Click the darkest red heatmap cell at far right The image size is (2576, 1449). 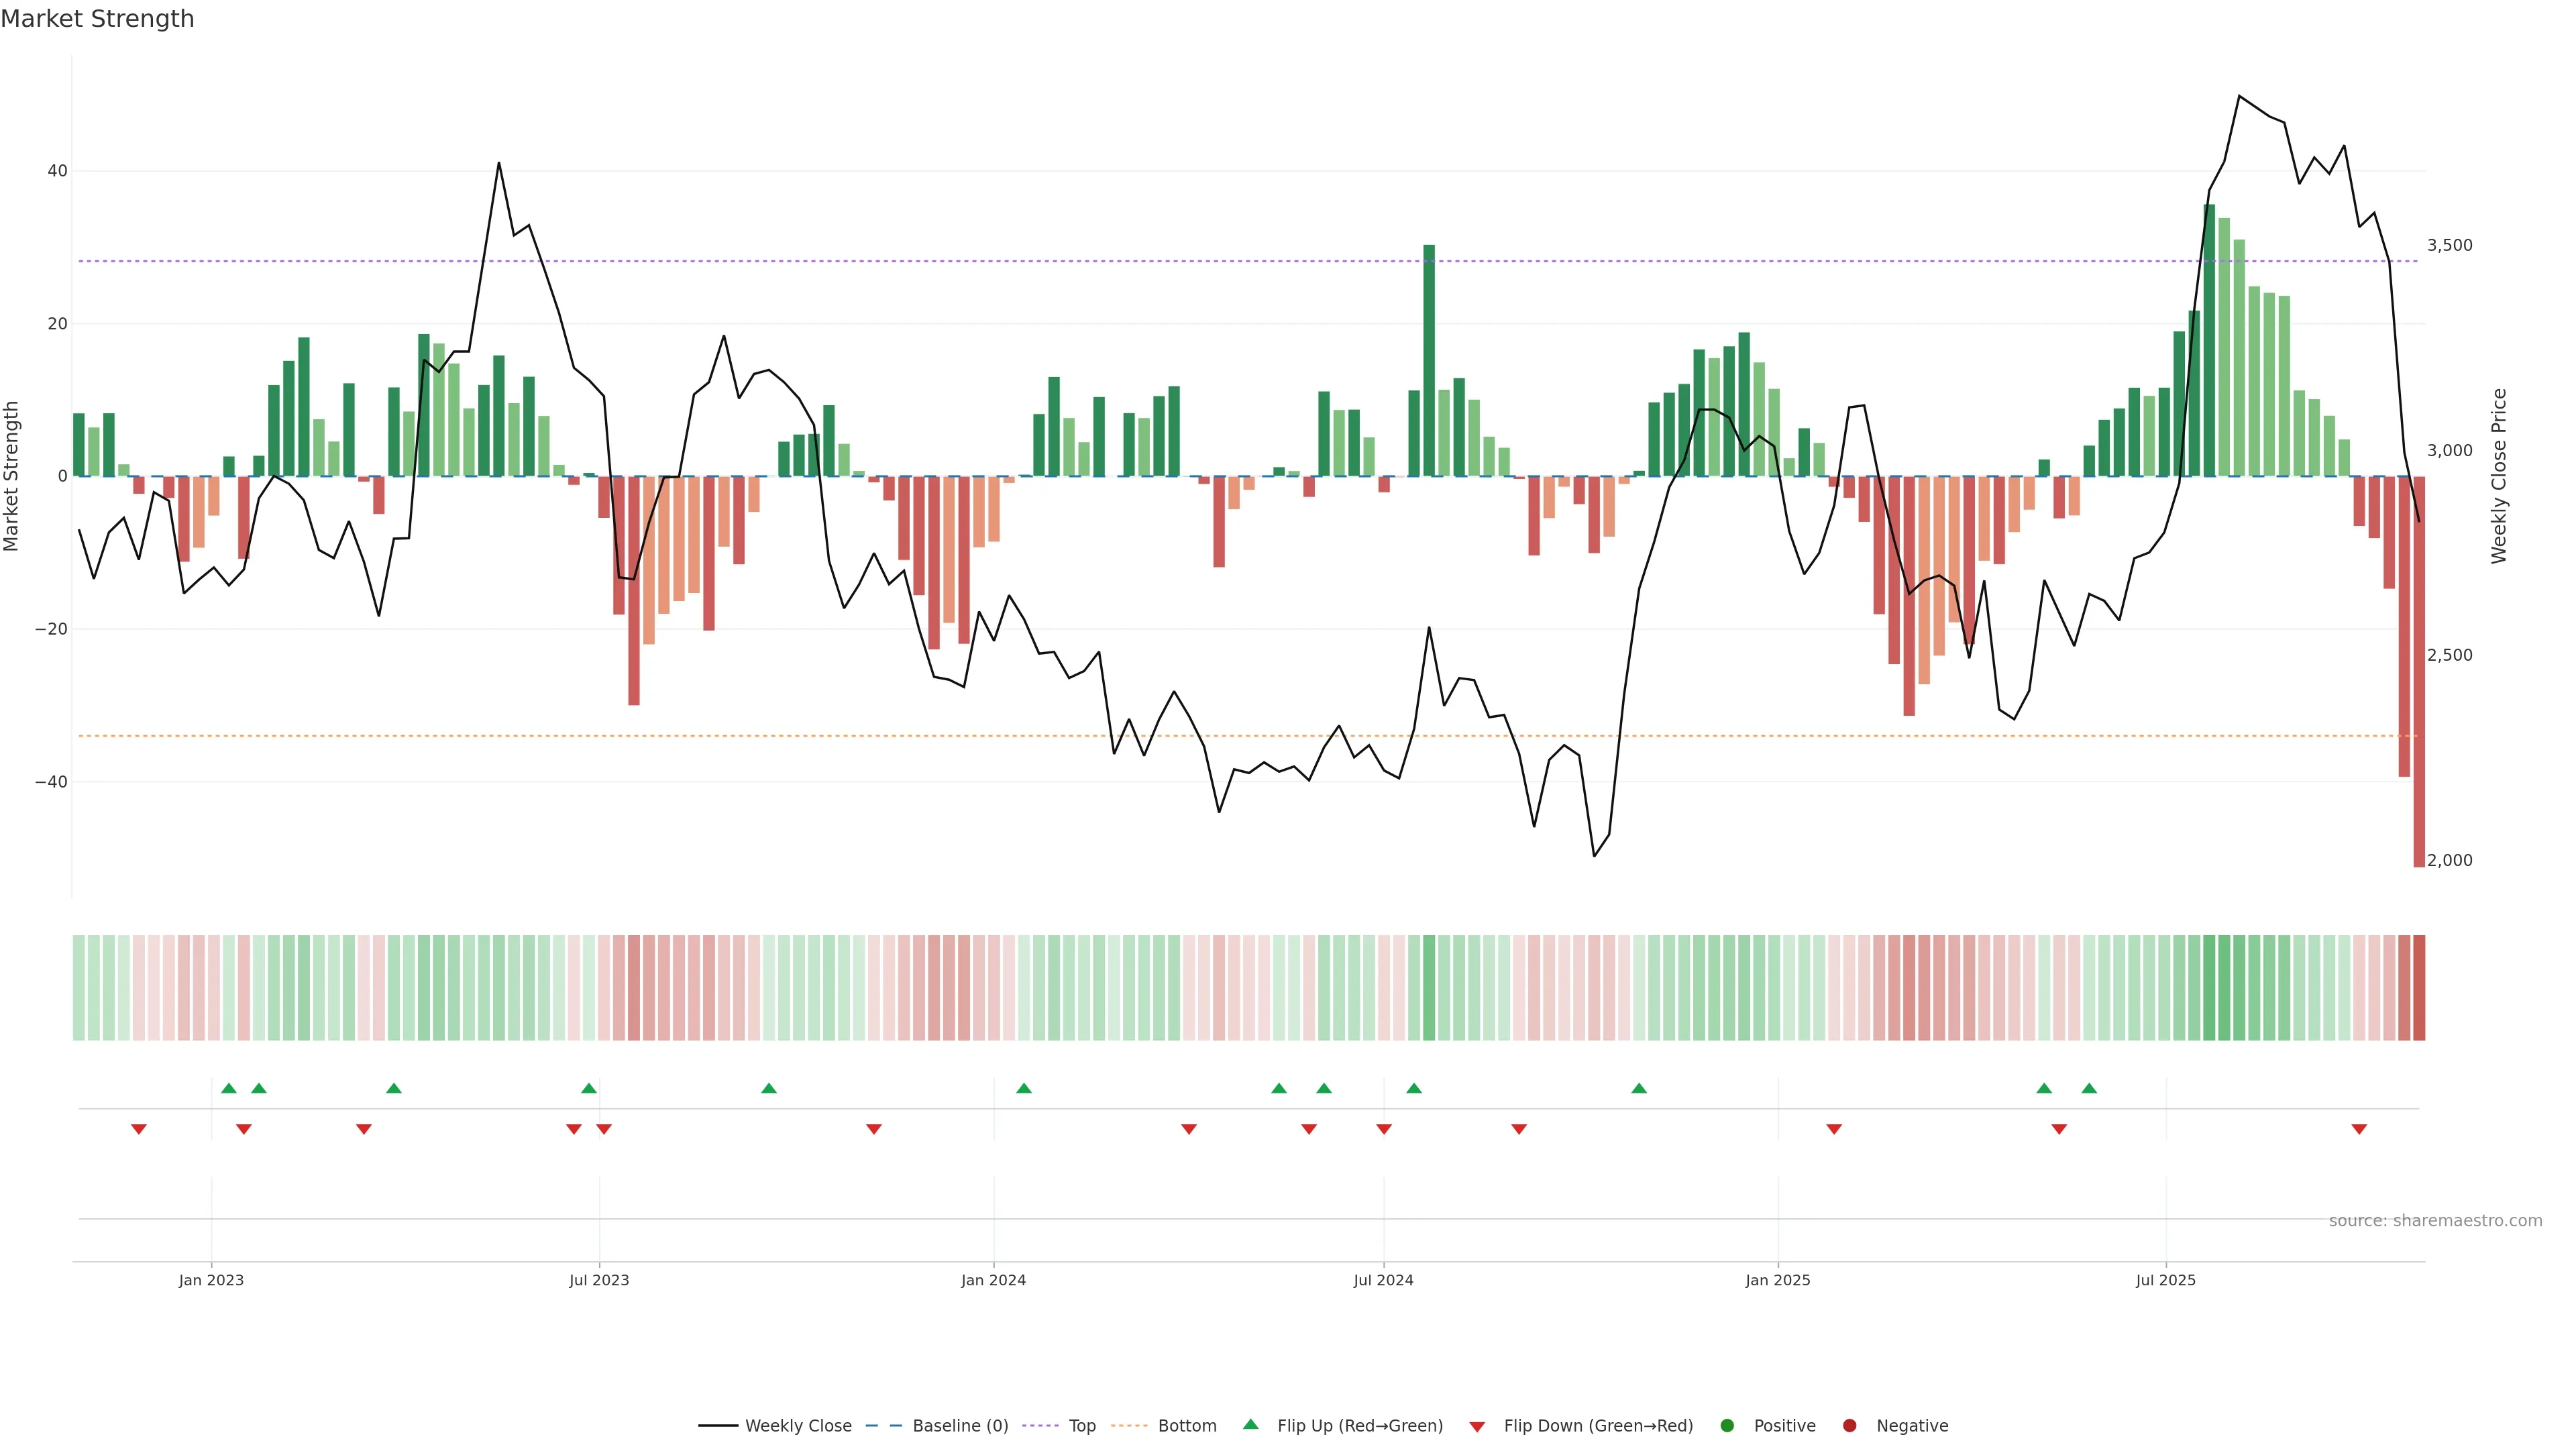pyautogui.click(x=2419, y=988)
